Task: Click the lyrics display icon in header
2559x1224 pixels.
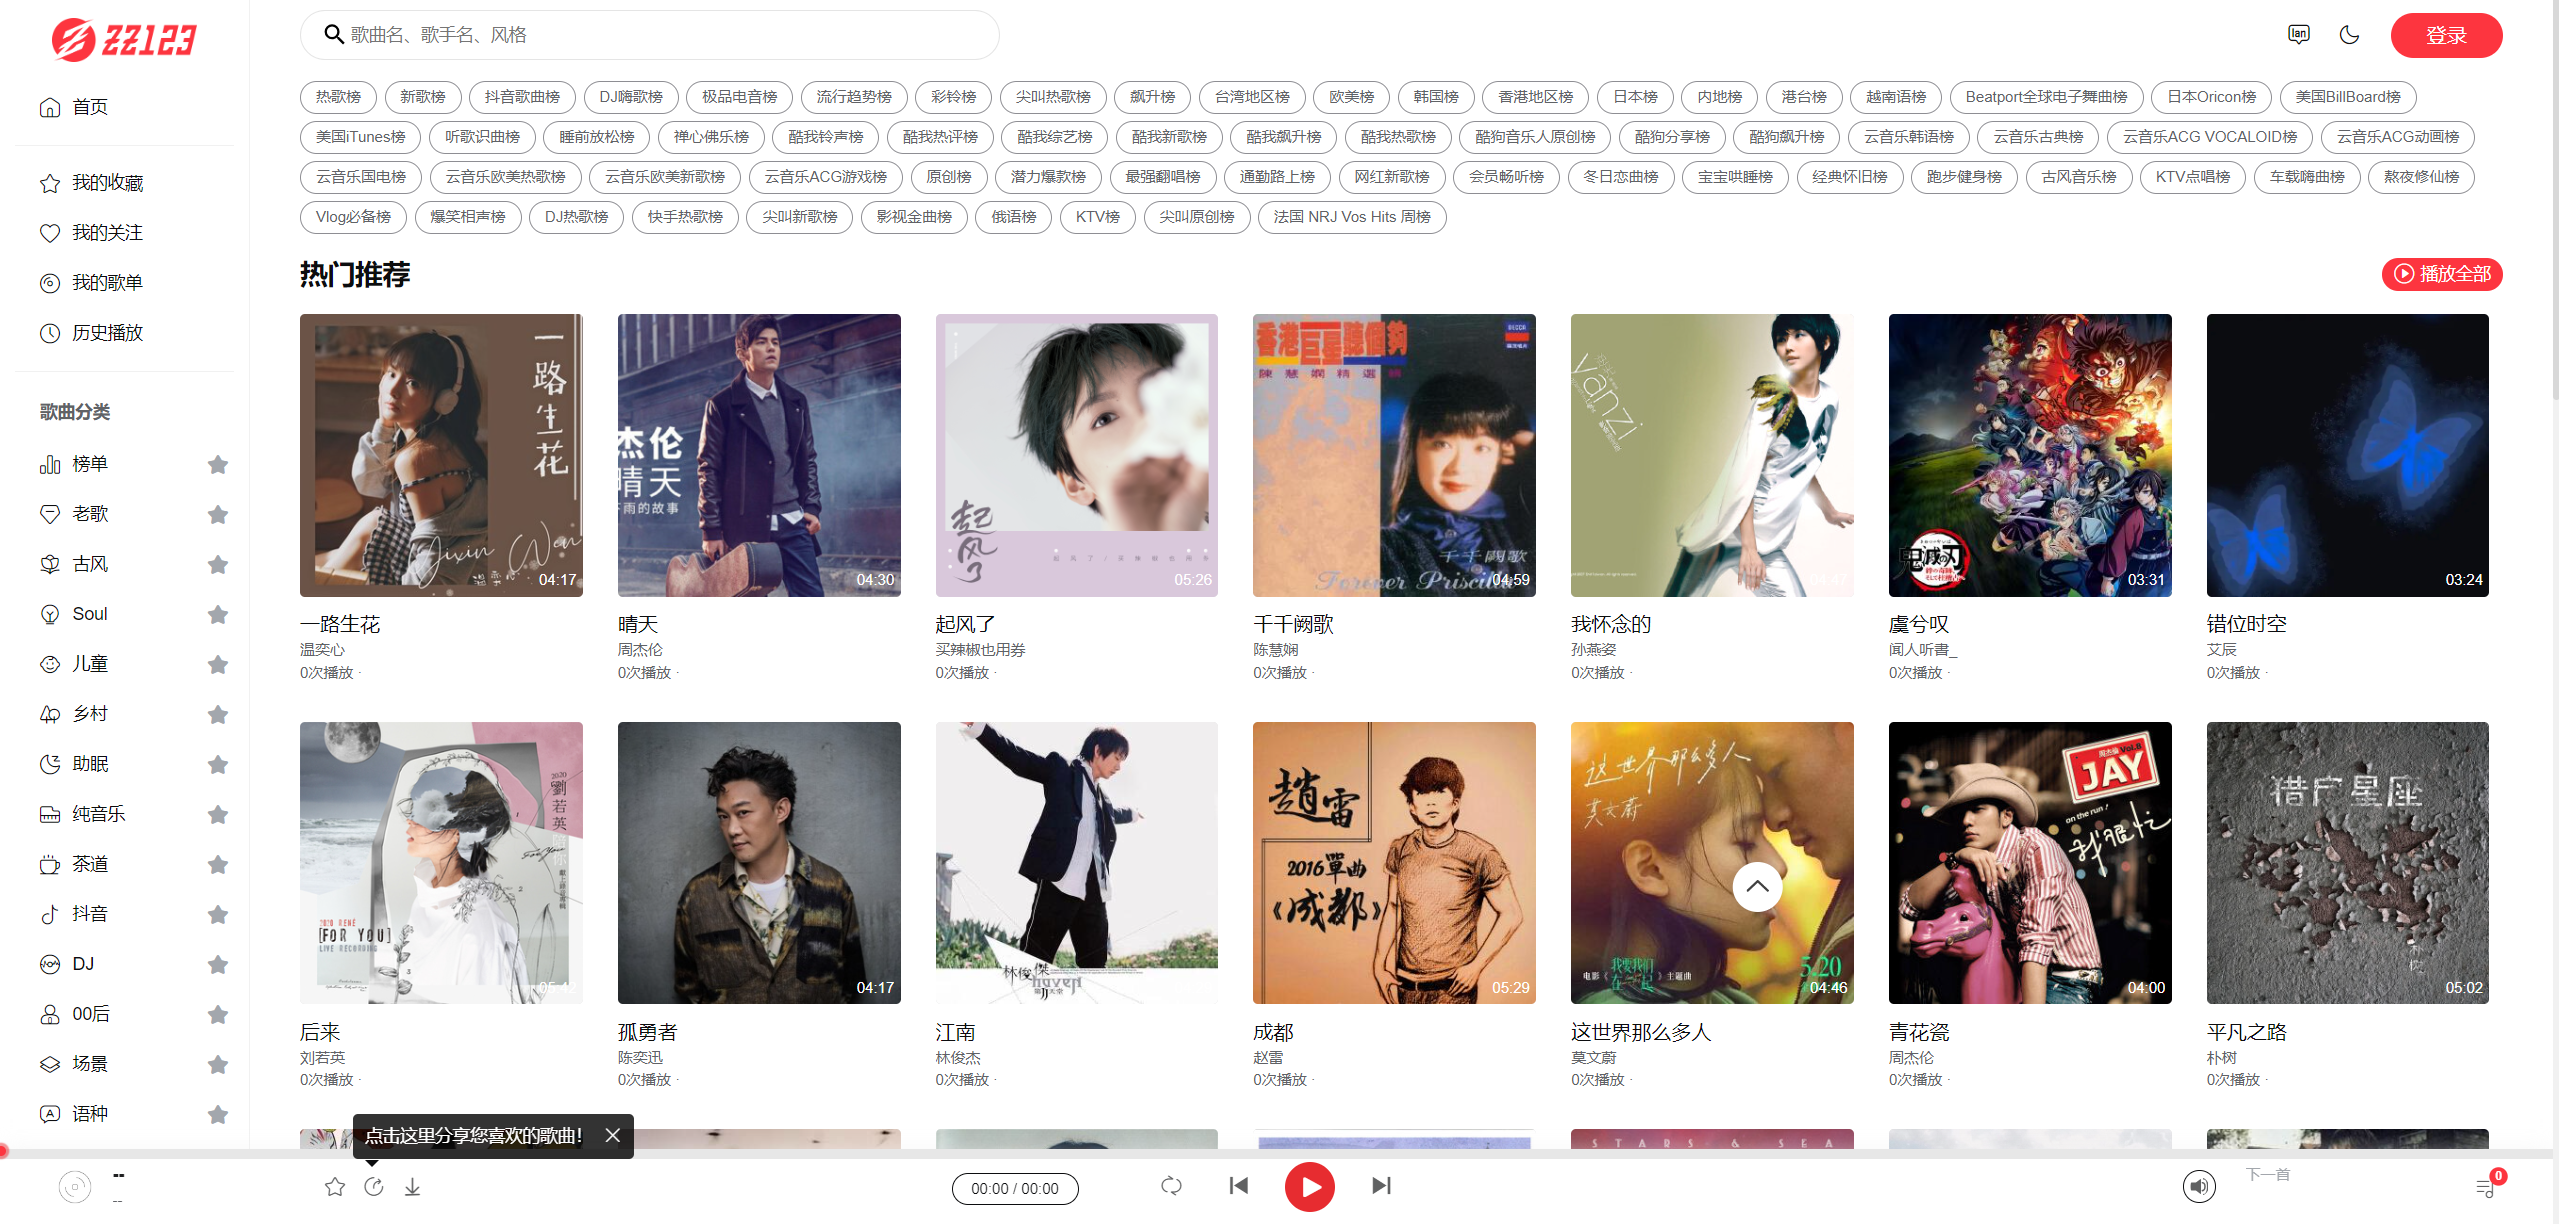Action: pyautogui.click(x=2299, y=35)
